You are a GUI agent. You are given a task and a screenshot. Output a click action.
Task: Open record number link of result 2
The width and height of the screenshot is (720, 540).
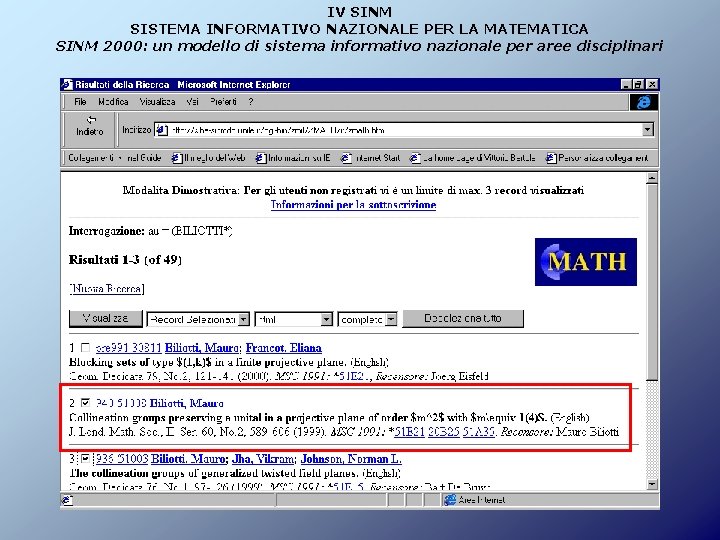tap(121, 403)
